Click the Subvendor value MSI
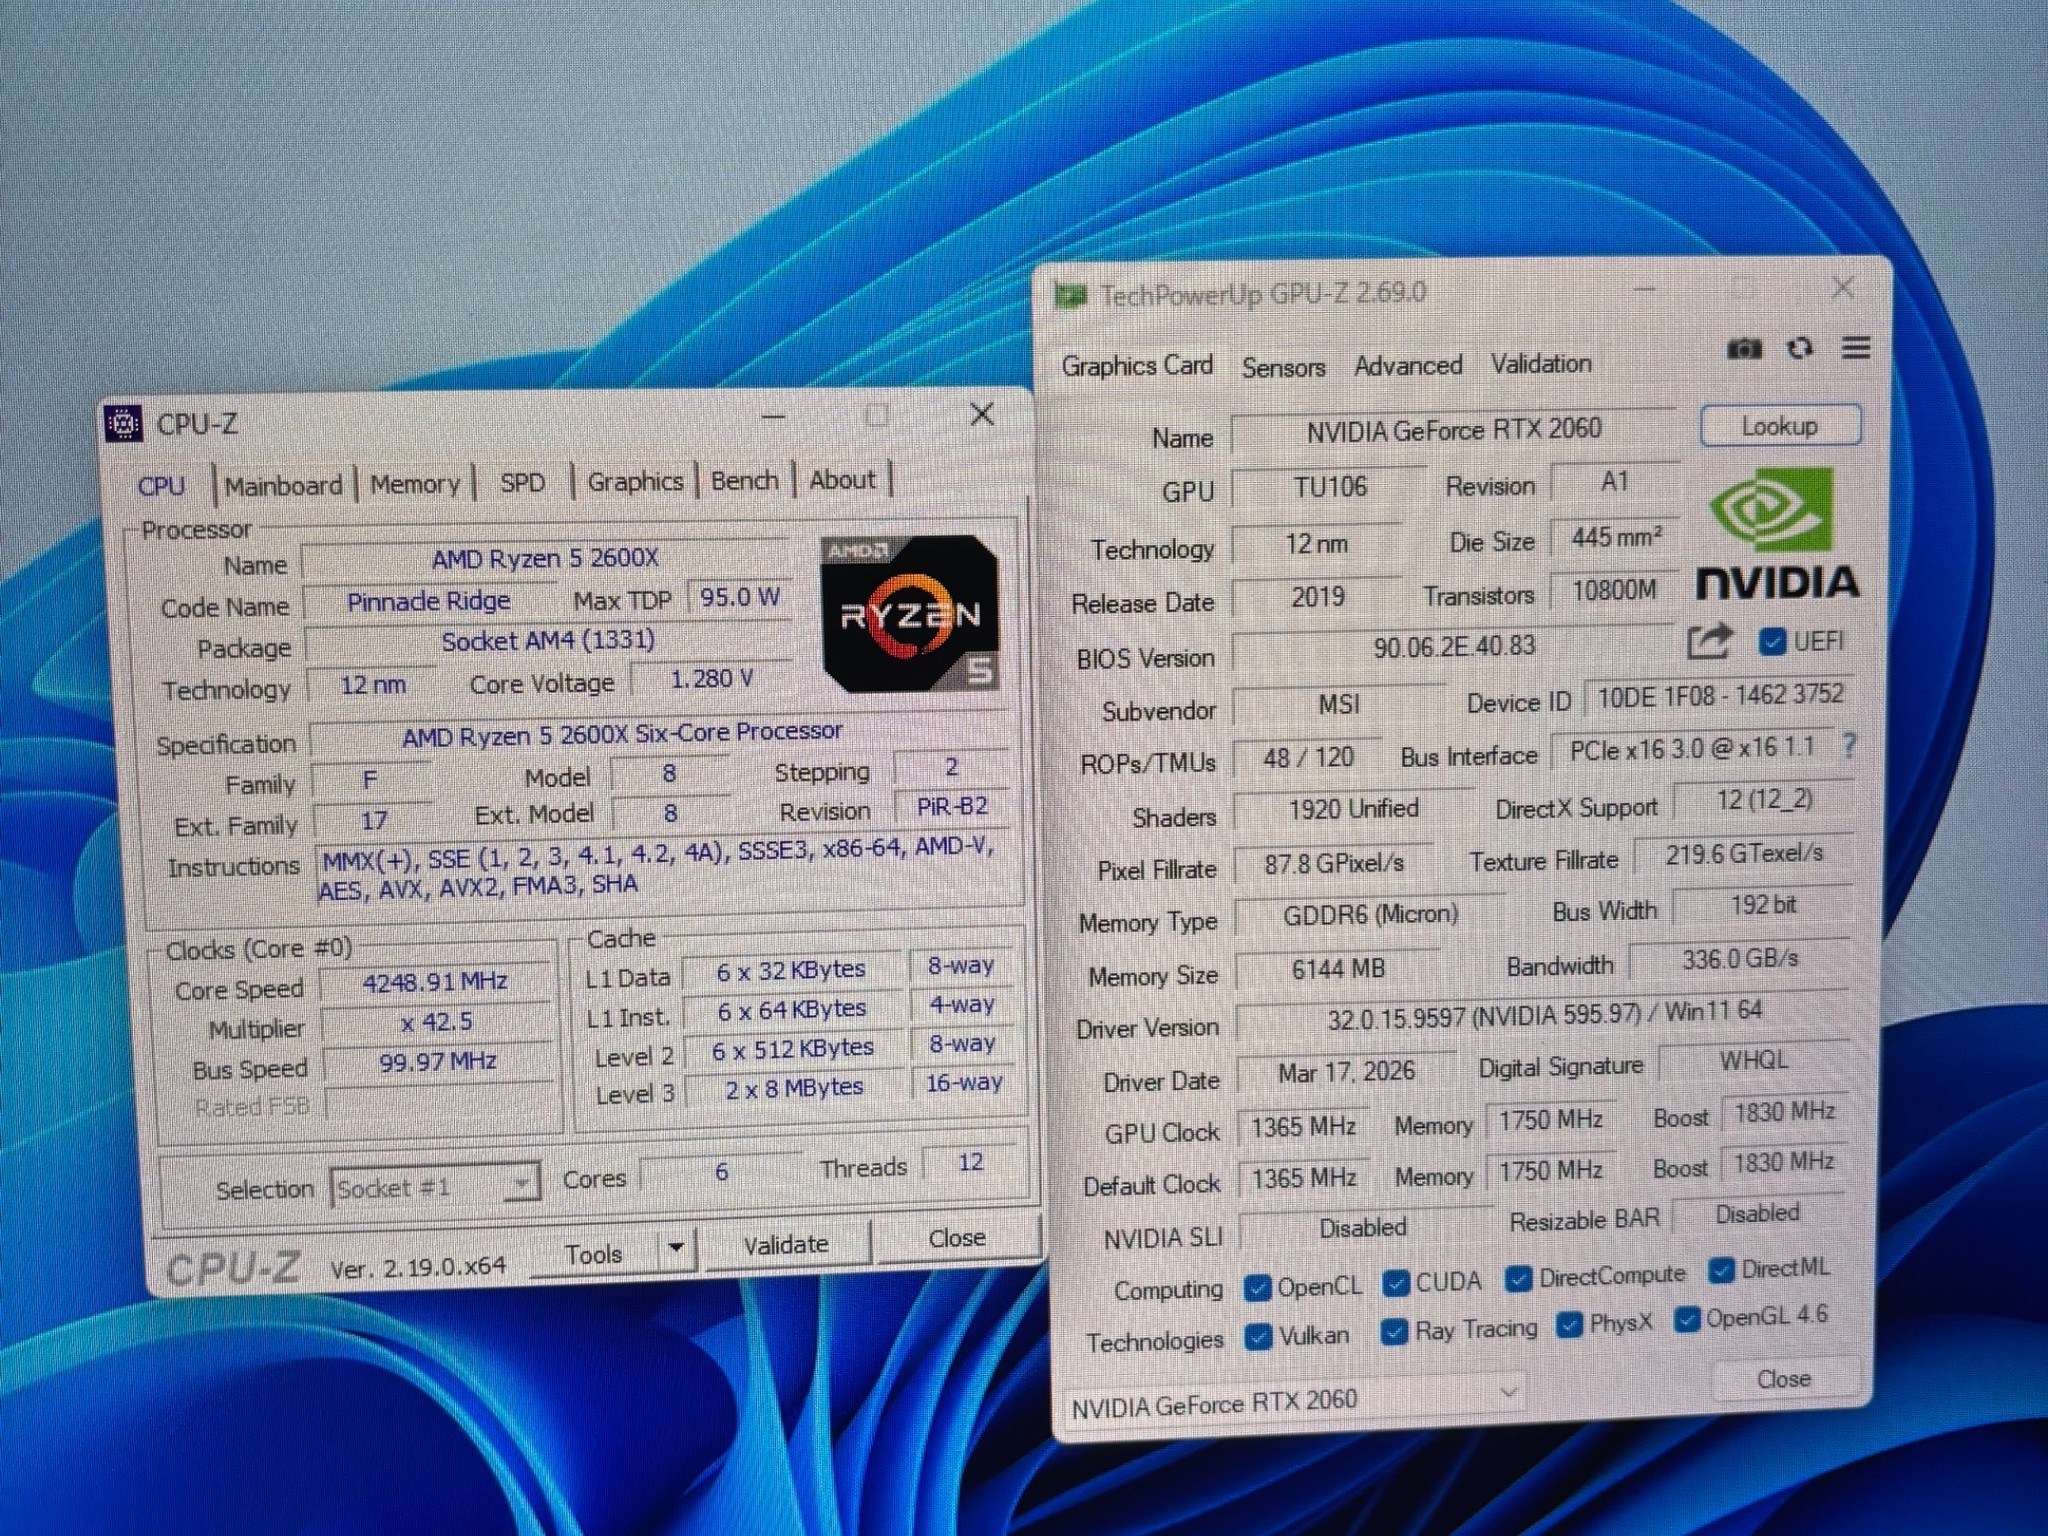The image size is (2048, 1536). (x=1338, y=704)
